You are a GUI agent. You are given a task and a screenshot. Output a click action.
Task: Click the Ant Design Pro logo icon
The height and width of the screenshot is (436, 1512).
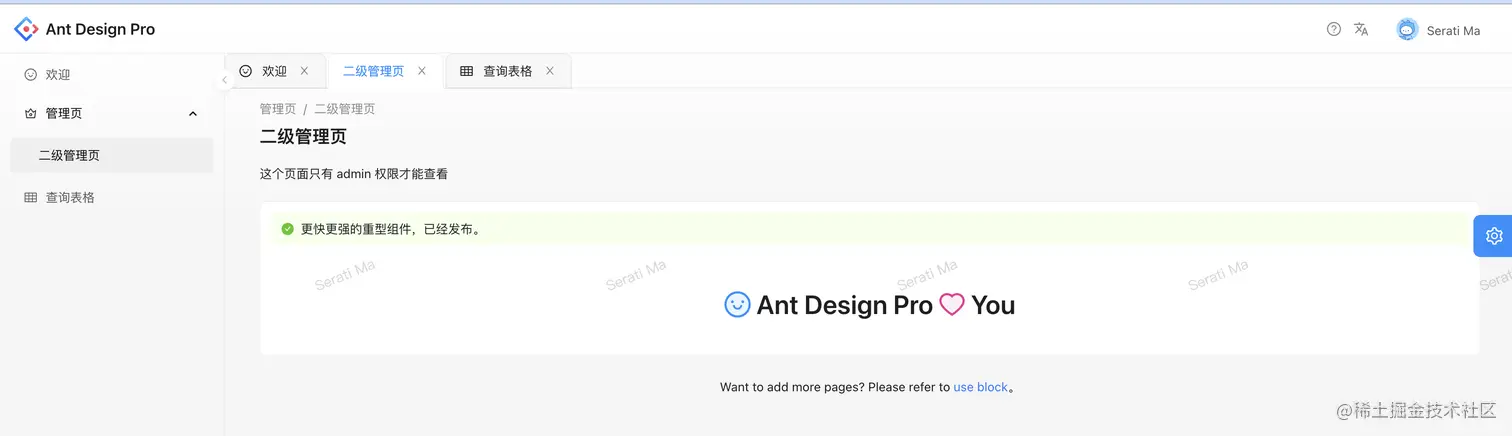point(26,29)
